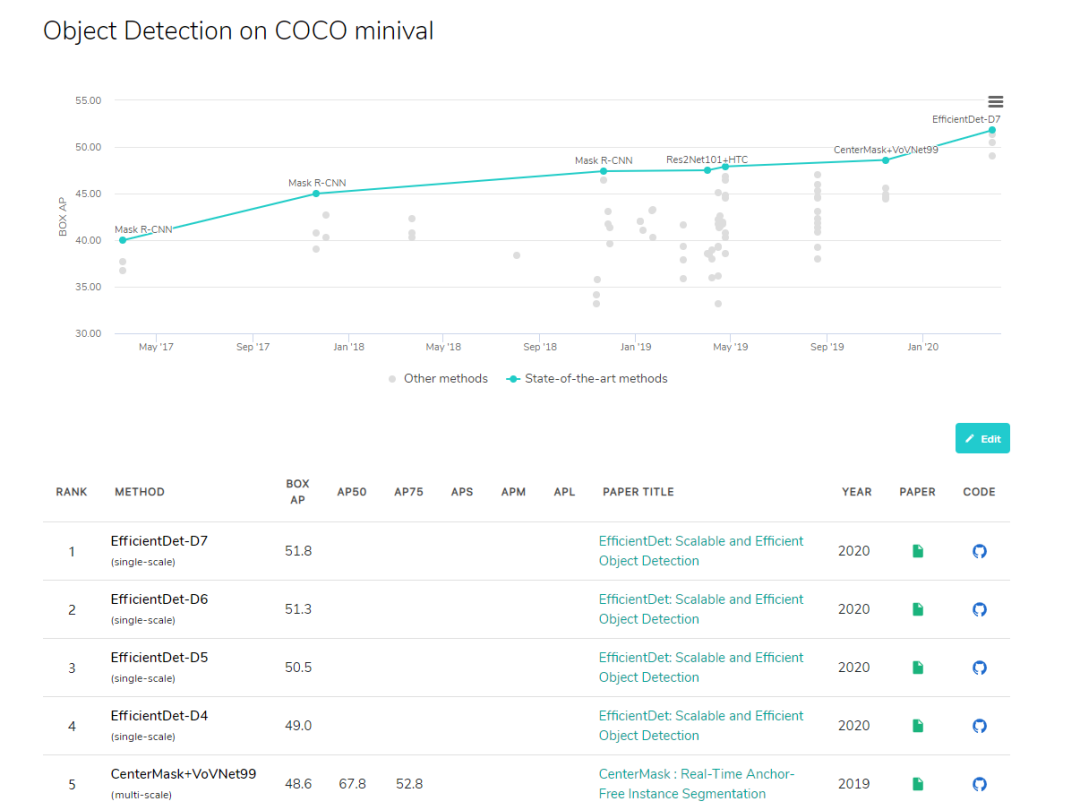Select the EfficientDet-D5 method name
The image size is (1080, 810).
pyautogui.click(x=159, y=658)
